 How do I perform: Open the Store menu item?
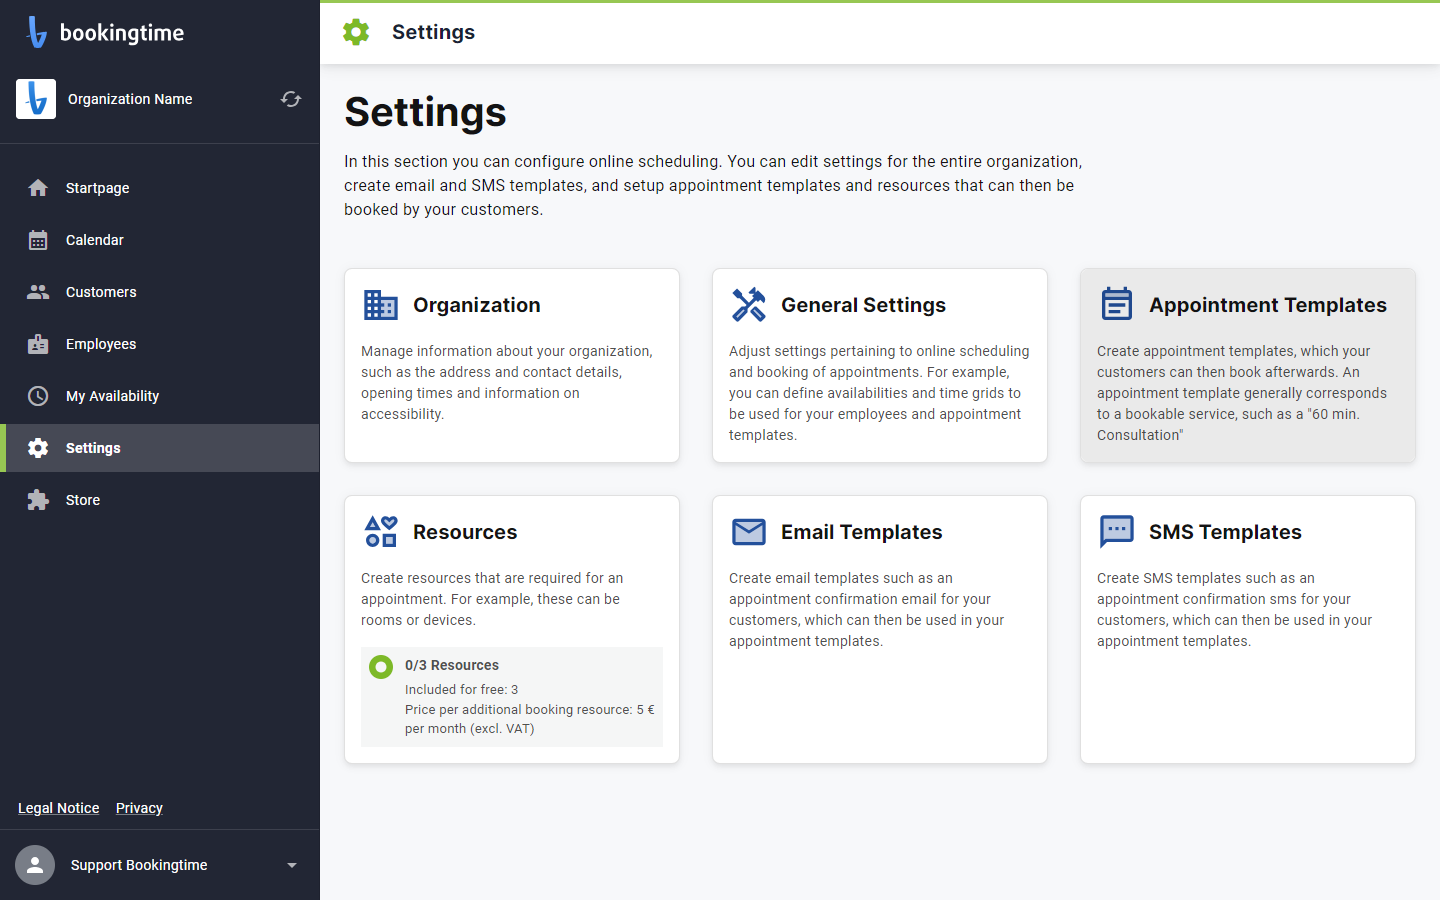pos(160,500)
